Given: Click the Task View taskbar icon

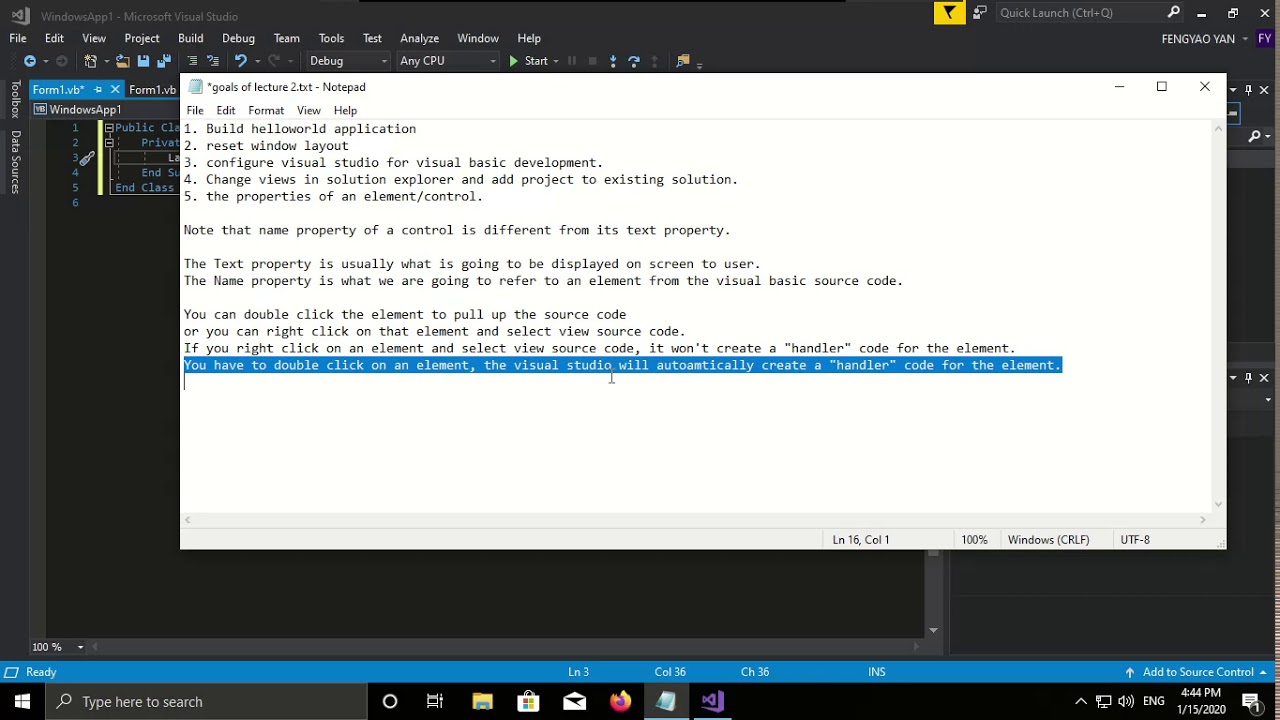Looking at the screenshot, I should tap(435, 701).
